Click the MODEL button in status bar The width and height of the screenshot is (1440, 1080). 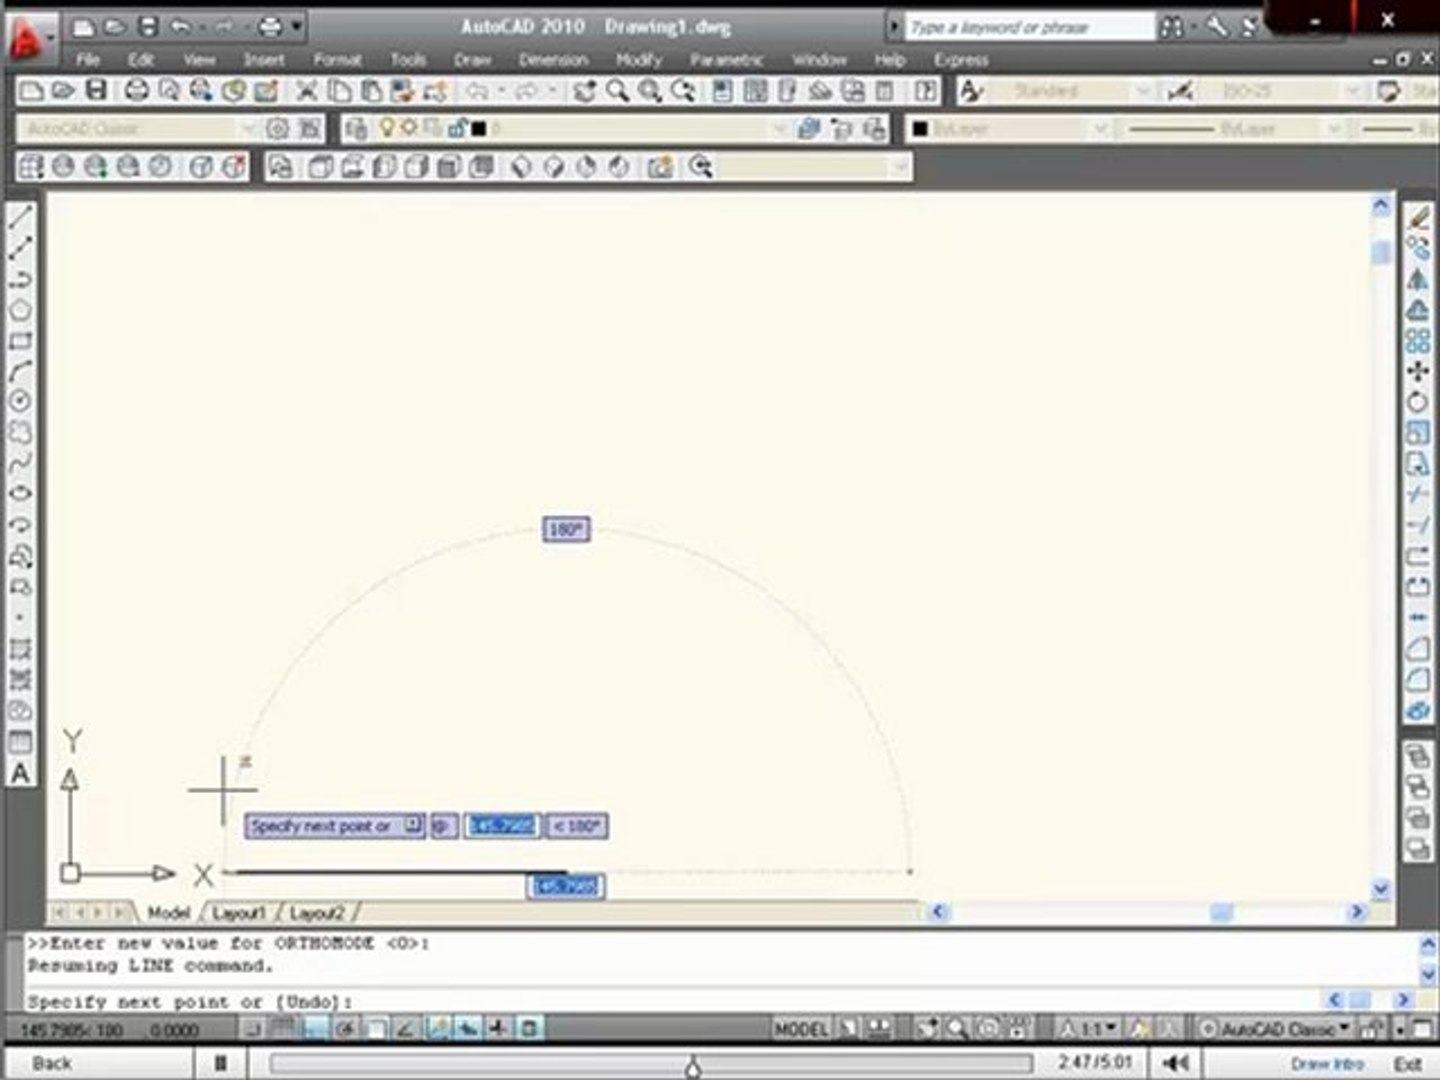click(800, 1028)
